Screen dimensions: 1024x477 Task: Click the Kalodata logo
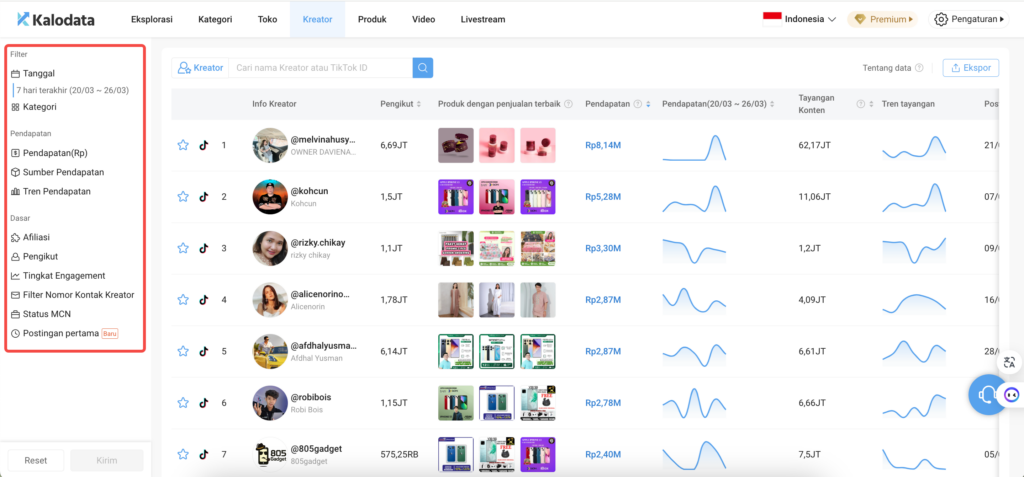(56, 20)
